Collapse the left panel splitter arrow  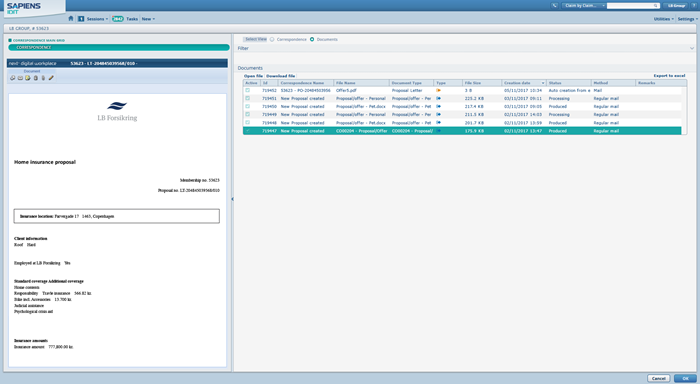pyautogui.click(x=232, y=199)
